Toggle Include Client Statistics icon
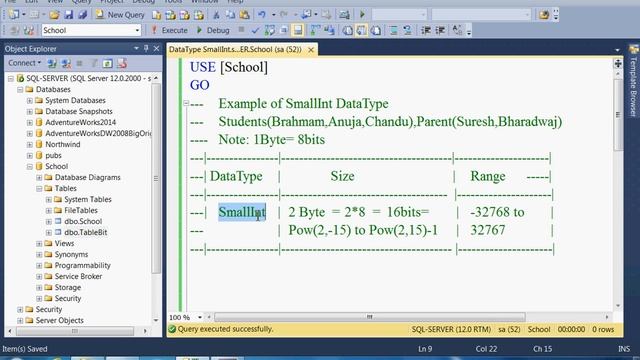Image resolution: width=640 pixels, height=360 pixels. click(x=329, y=30)
